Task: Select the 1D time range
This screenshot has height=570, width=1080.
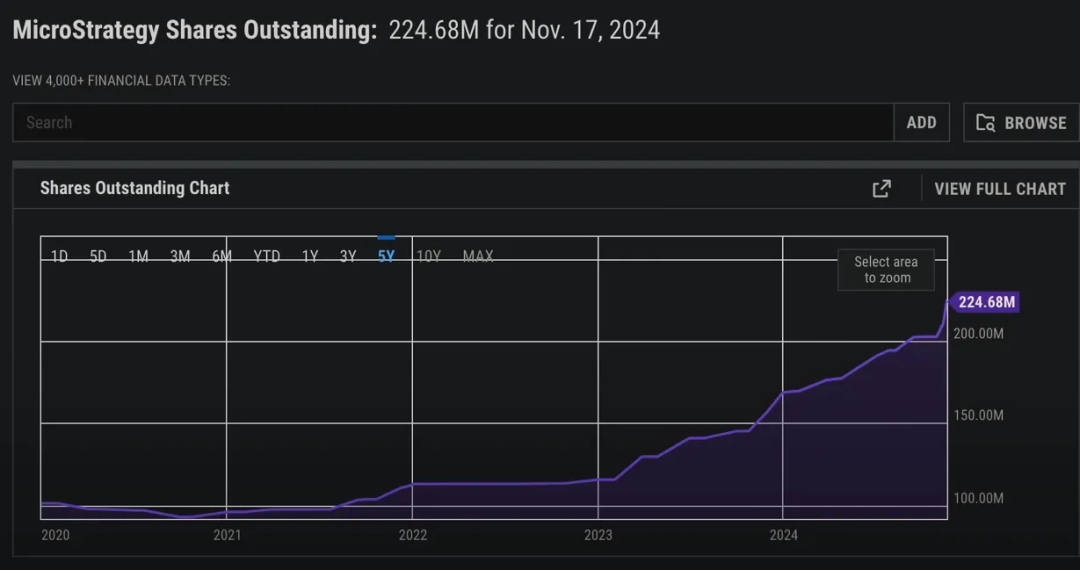Action: coord(59,257)
